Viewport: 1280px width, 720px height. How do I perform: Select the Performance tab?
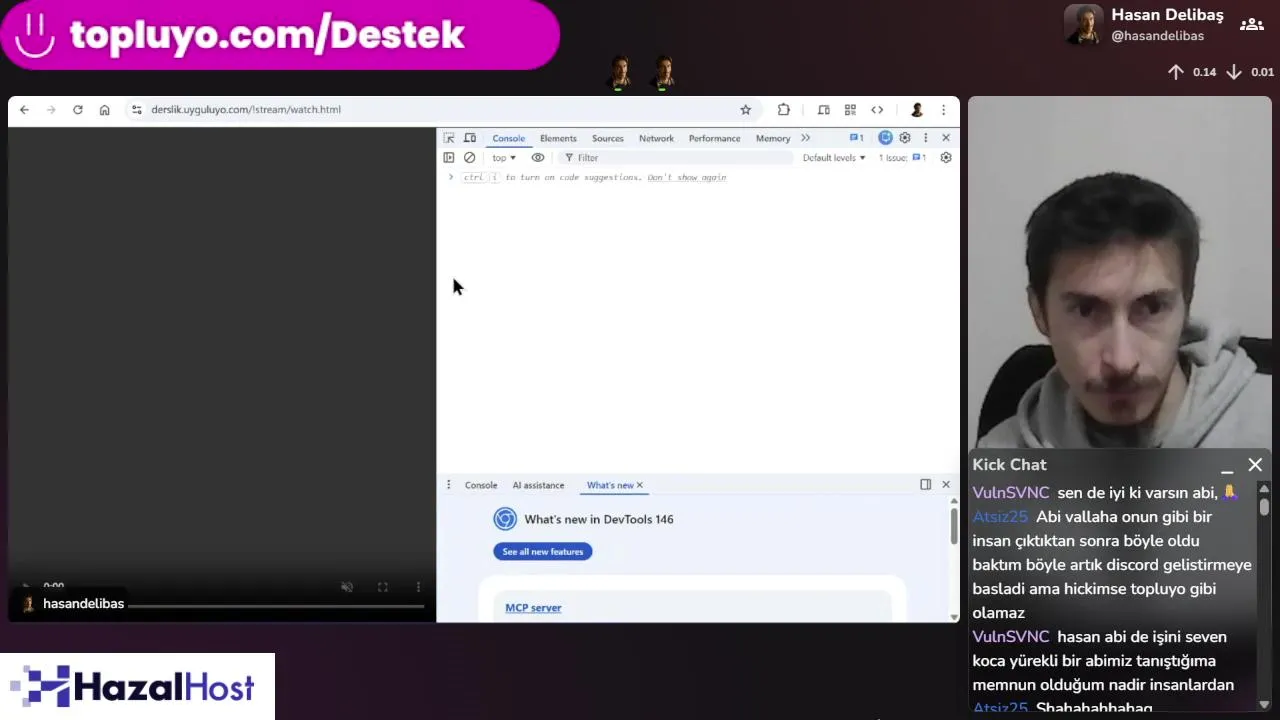point(714,138)
